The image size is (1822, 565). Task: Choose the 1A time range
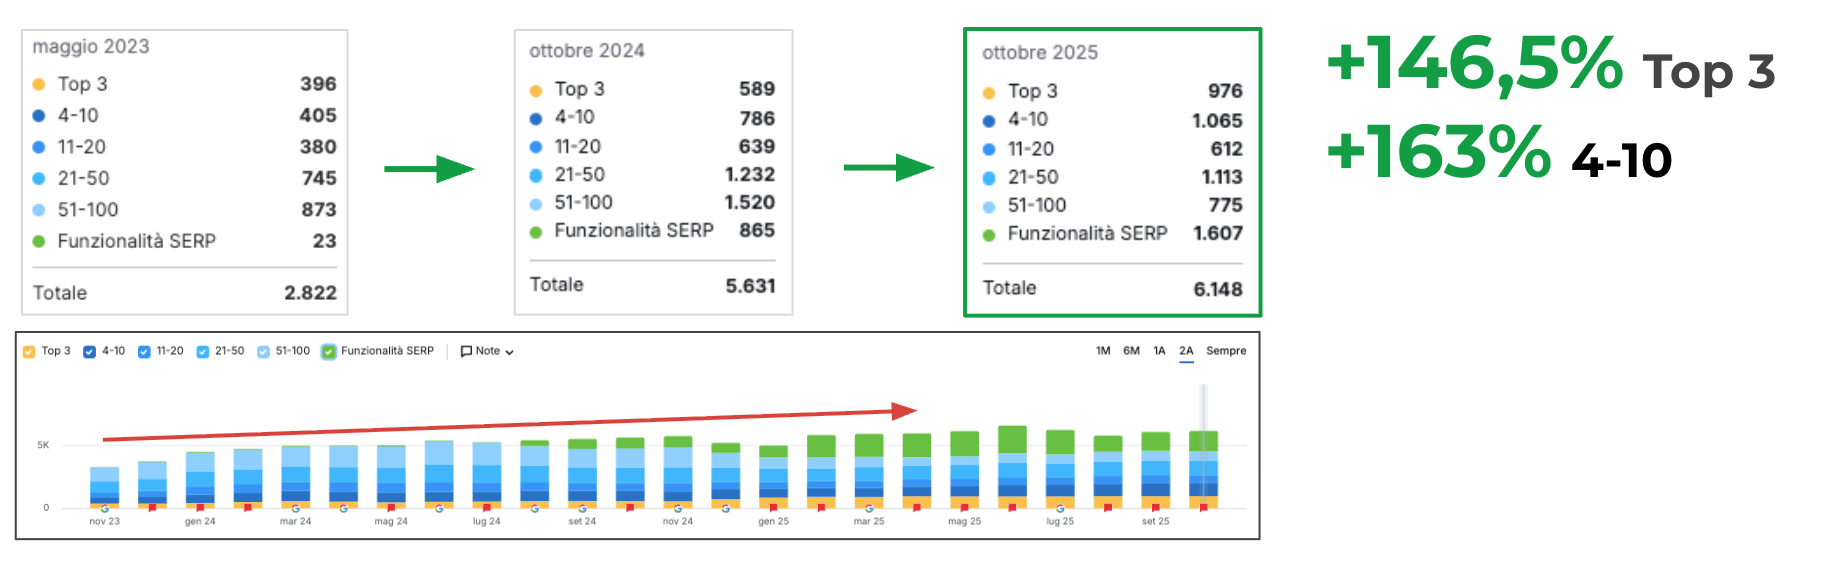coord(1159,351)
